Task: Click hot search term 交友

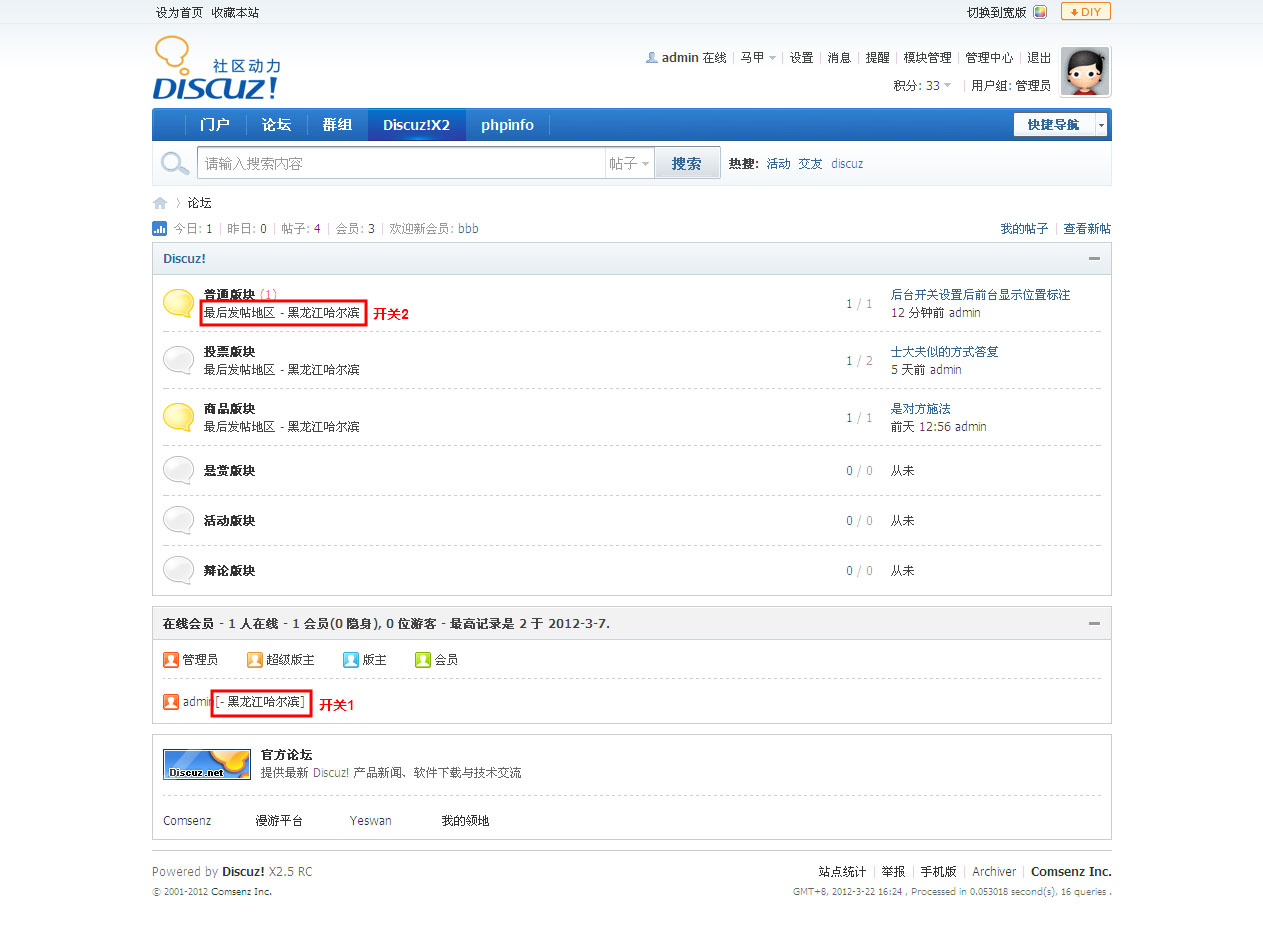Action: click(x=810, y=164)
